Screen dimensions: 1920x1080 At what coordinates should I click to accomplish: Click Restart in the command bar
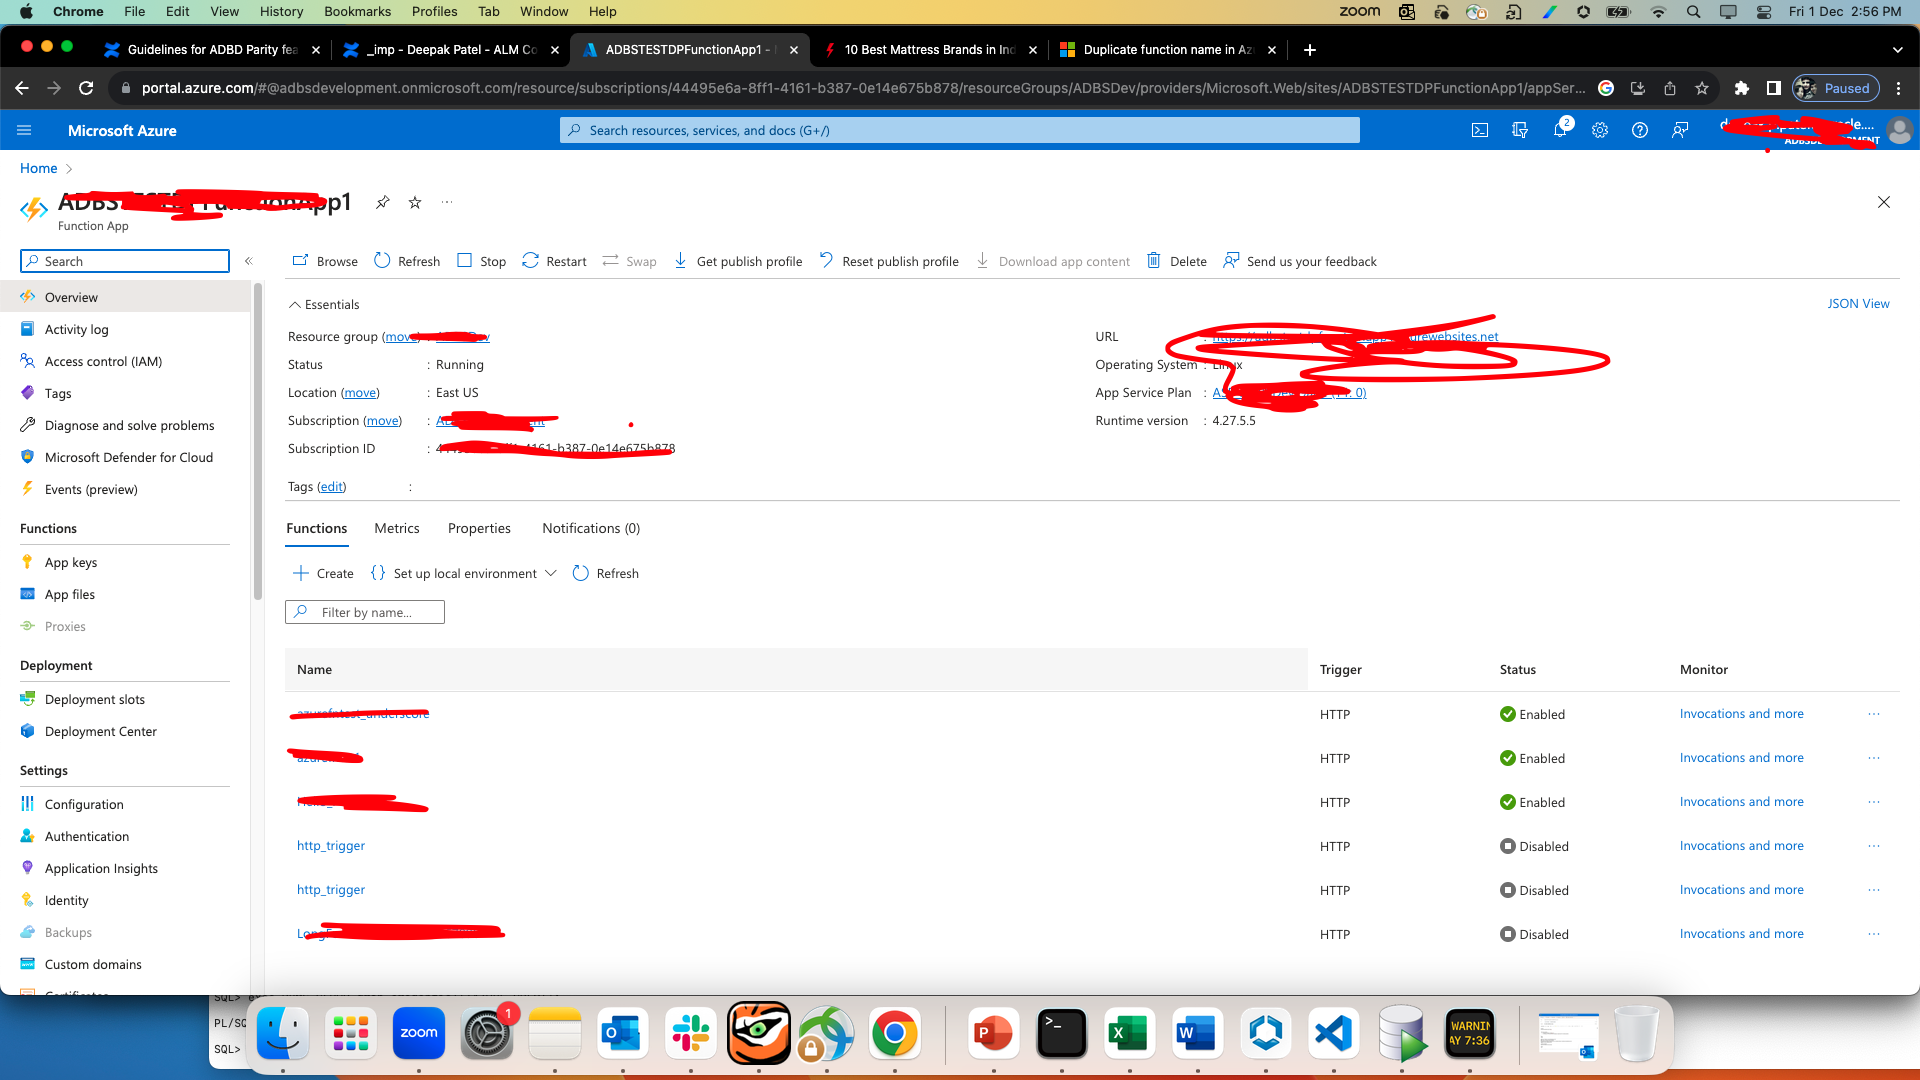[x=554, y=261]
